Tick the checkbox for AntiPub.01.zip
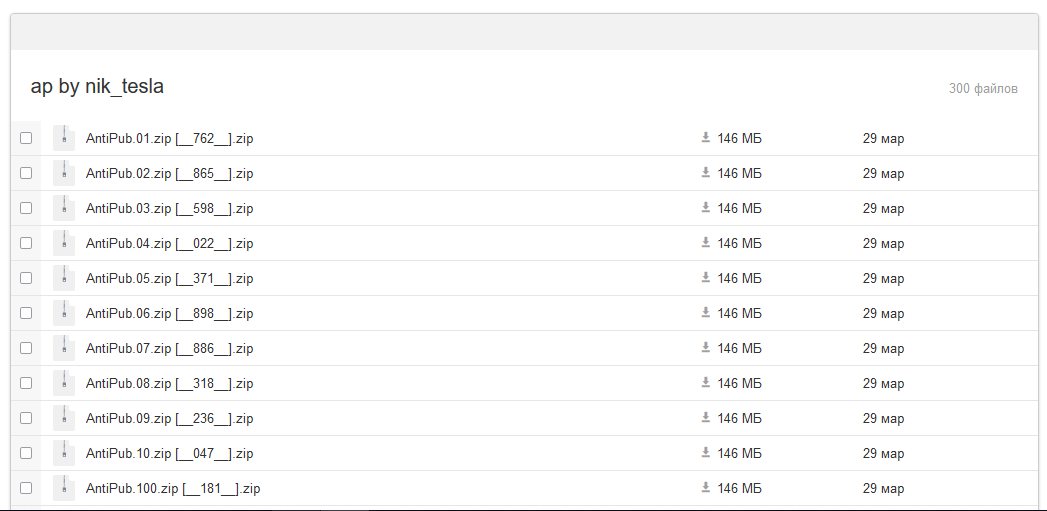The height and width of the screenshot is (511, 1047). (25, 138)
